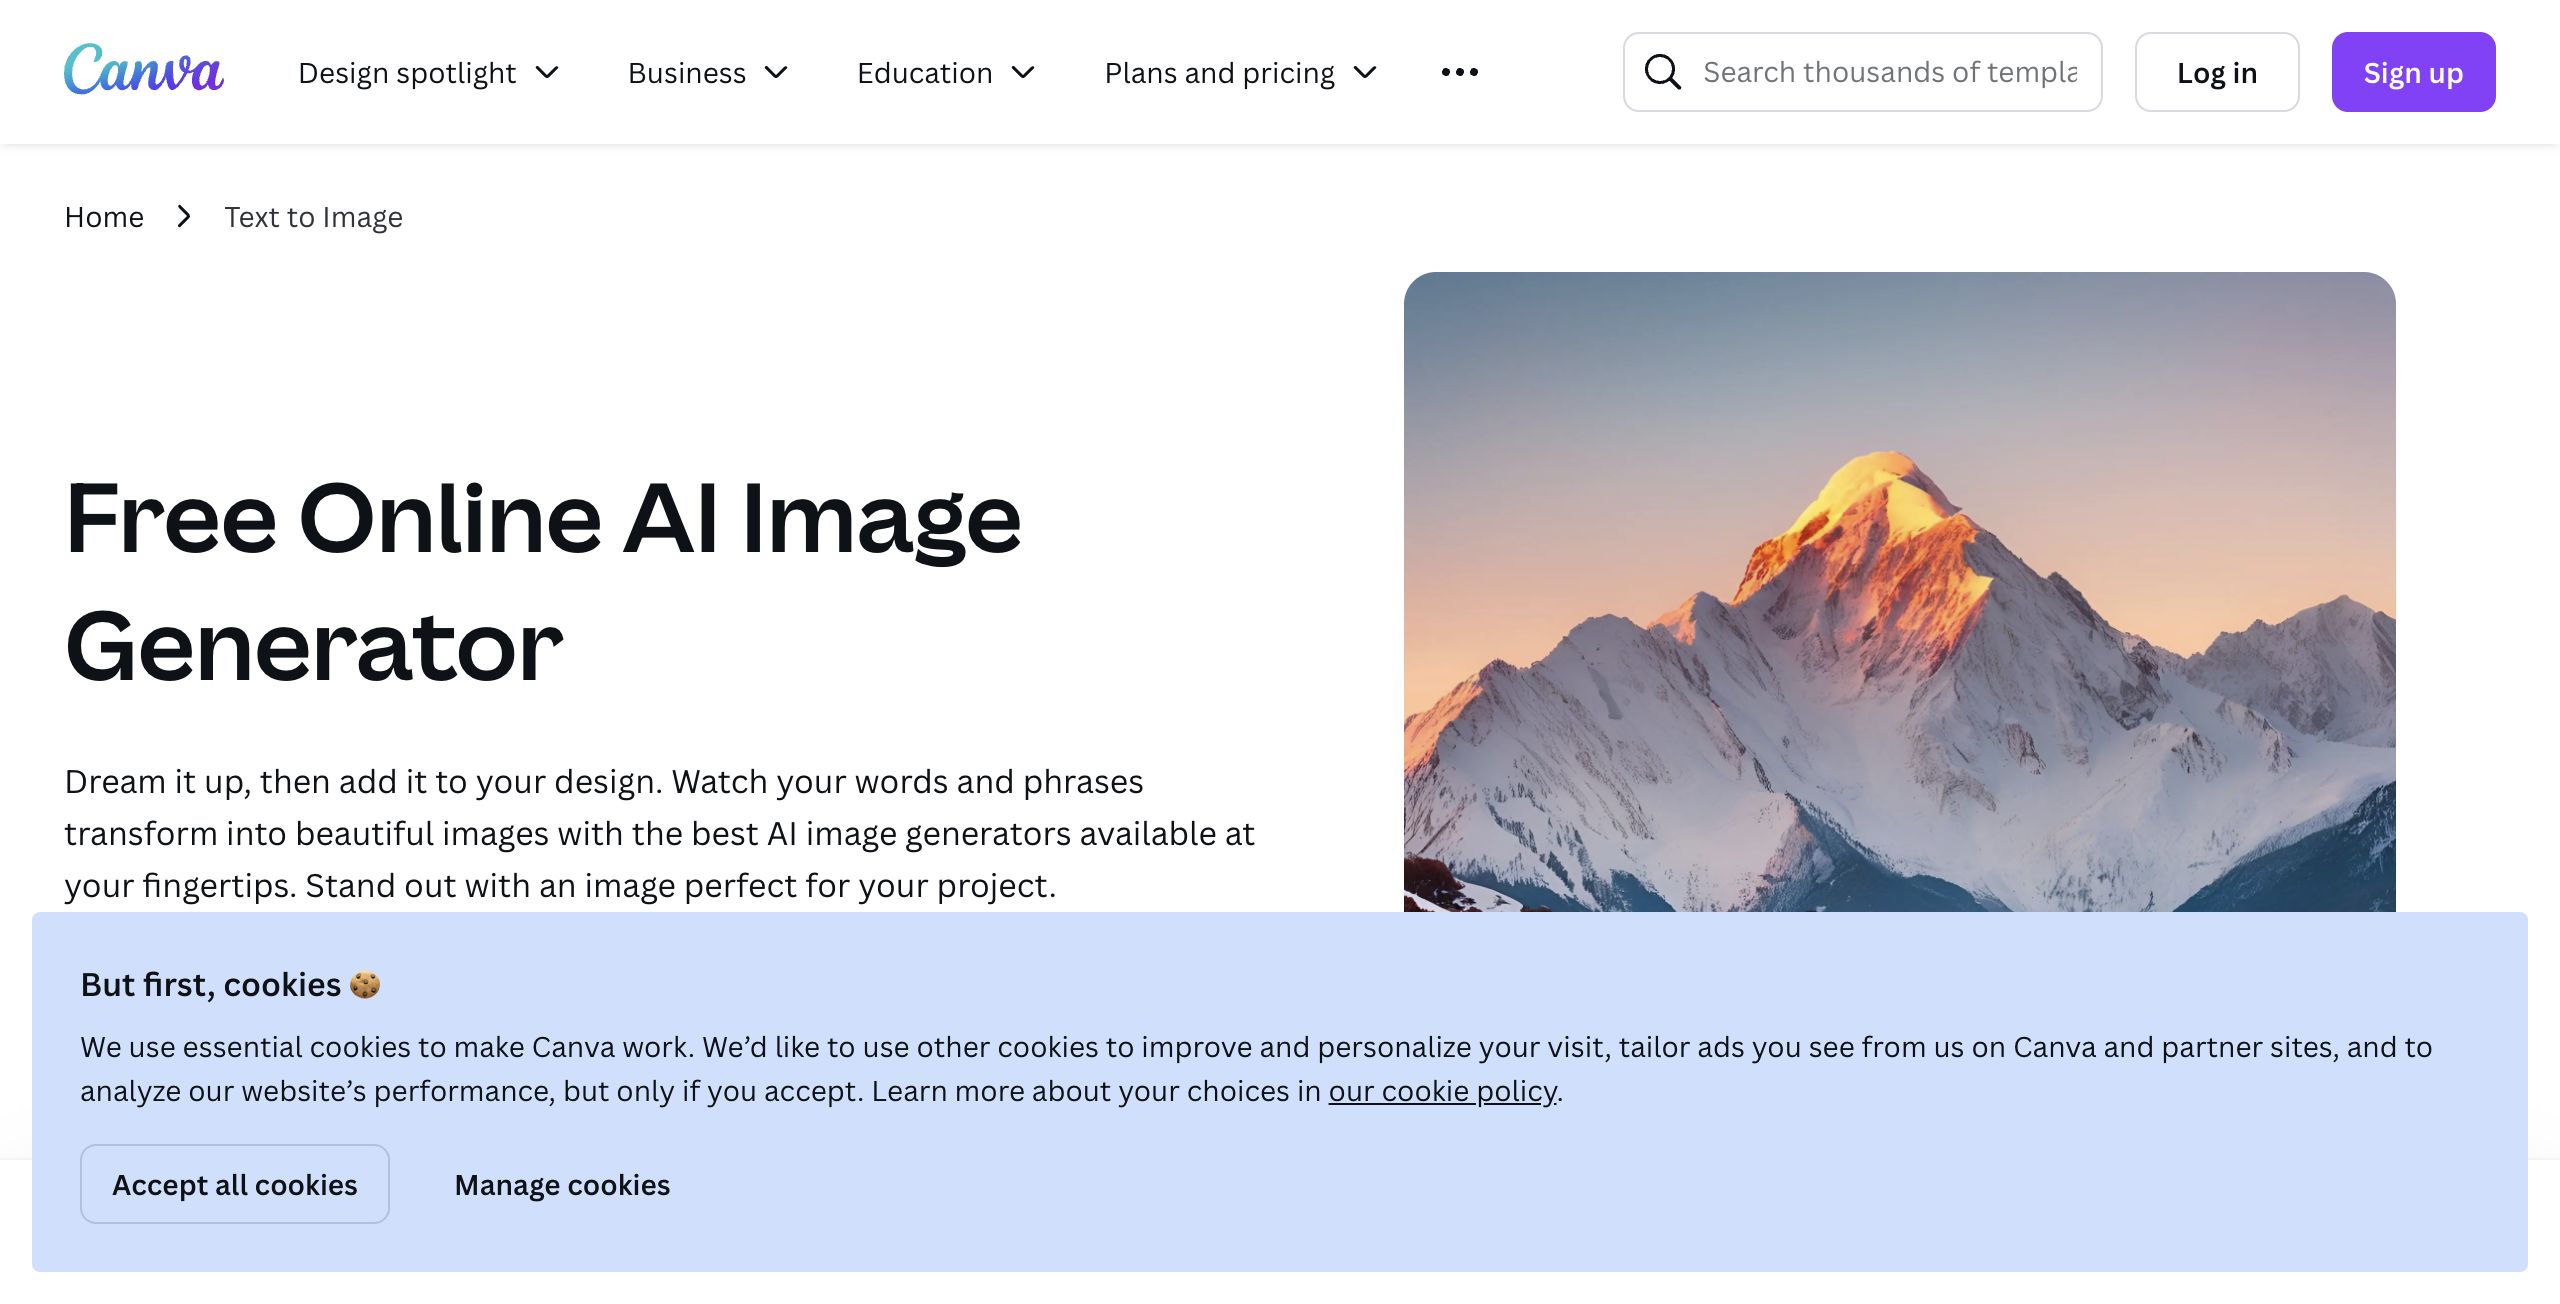Click the cookie emoji in banner heading
The image size is (2560, 1304).
[x=365, y=985]
